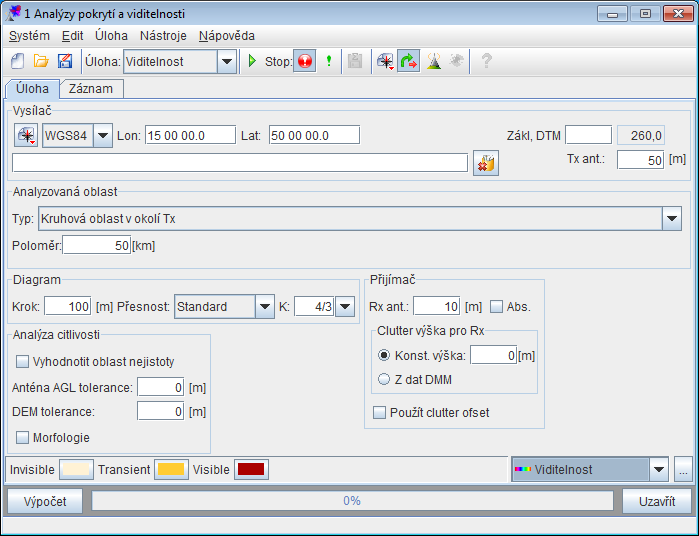The height and width of the screenshot is (536, 699).
Task: Start the calculation with the green play icon
Action: (x=252, y=61)
